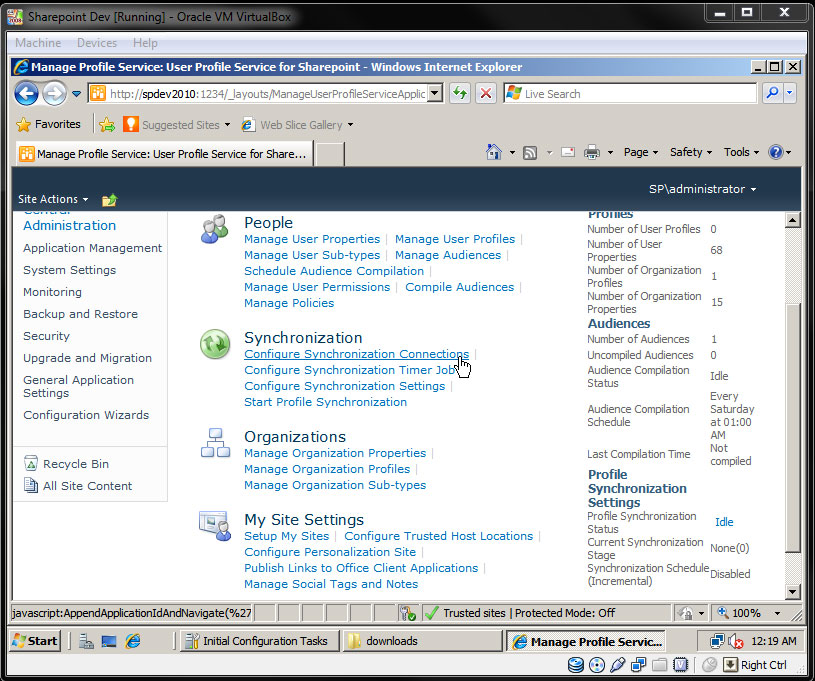The image size is (815, 681).
Task: Click the blue Help question icon
Action: (x=775, y=152)
